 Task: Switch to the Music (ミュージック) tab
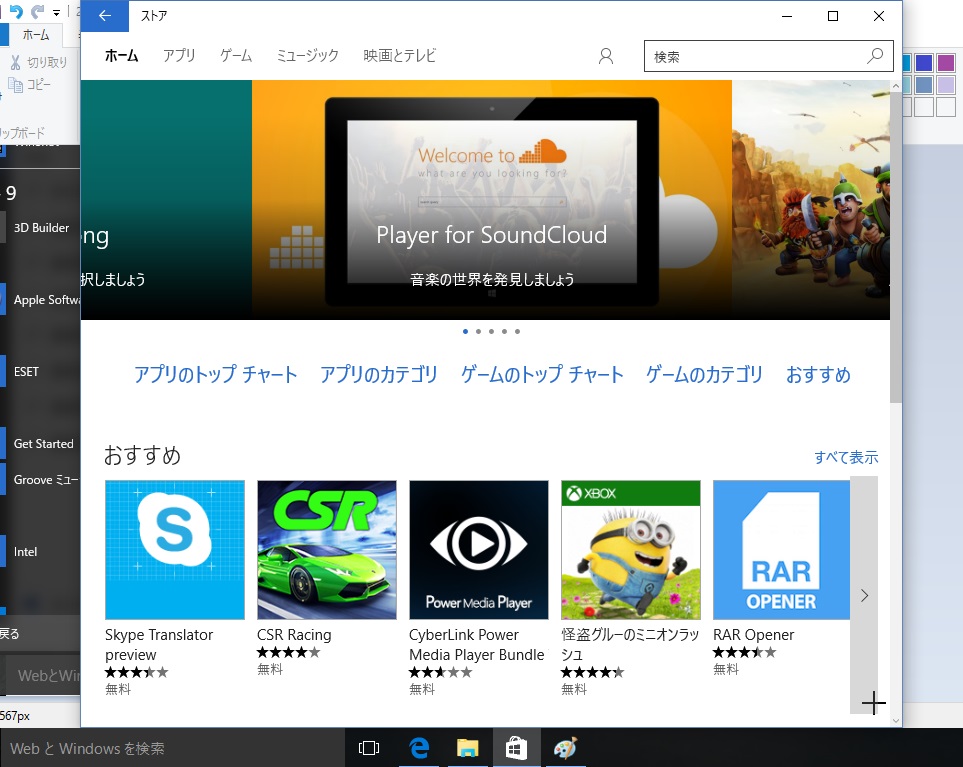pyautogui.click(x=308, y=56)
